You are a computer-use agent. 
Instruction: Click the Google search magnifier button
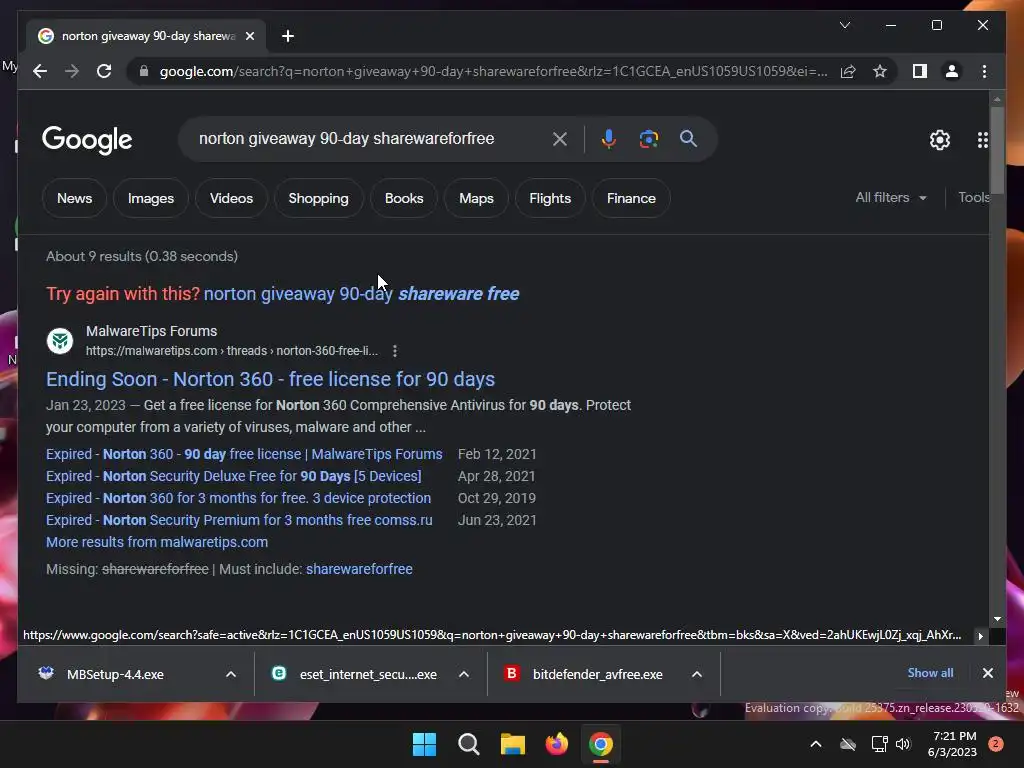[x=688, y=138]
